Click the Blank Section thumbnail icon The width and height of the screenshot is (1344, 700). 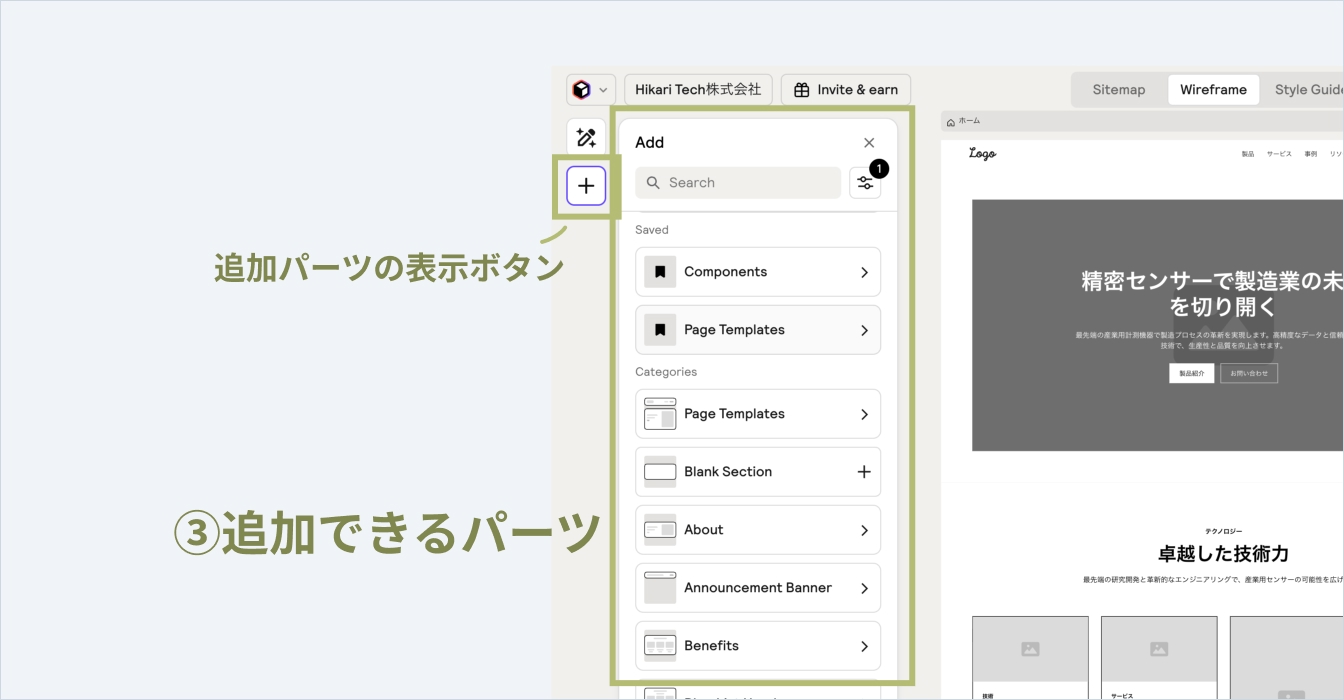click(660, 472)
